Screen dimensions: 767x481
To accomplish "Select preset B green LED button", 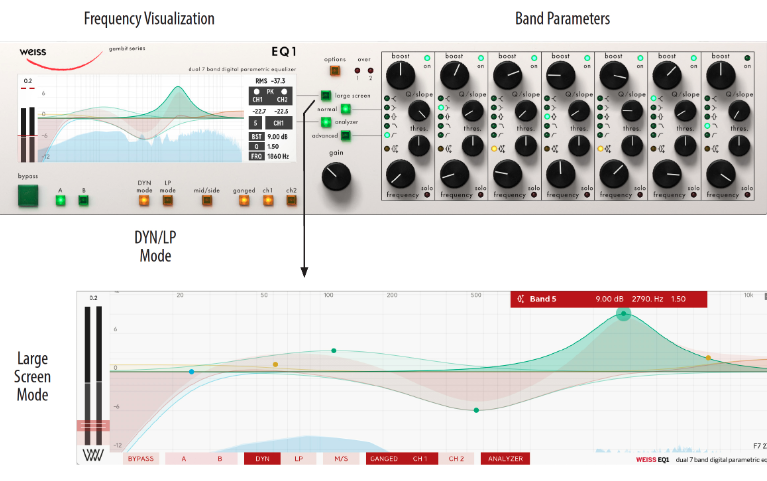I will point(84,200).
